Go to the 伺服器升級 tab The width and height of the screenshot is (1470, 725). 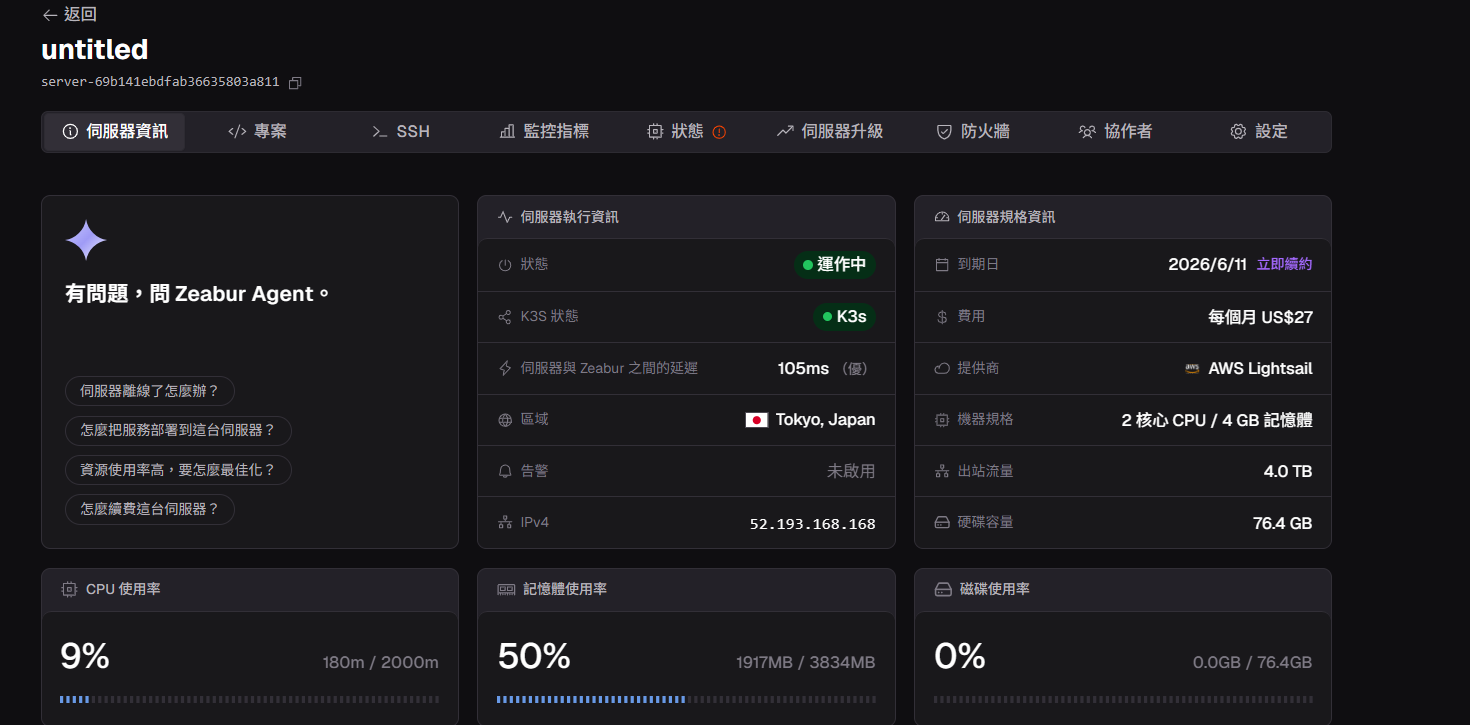830,132
